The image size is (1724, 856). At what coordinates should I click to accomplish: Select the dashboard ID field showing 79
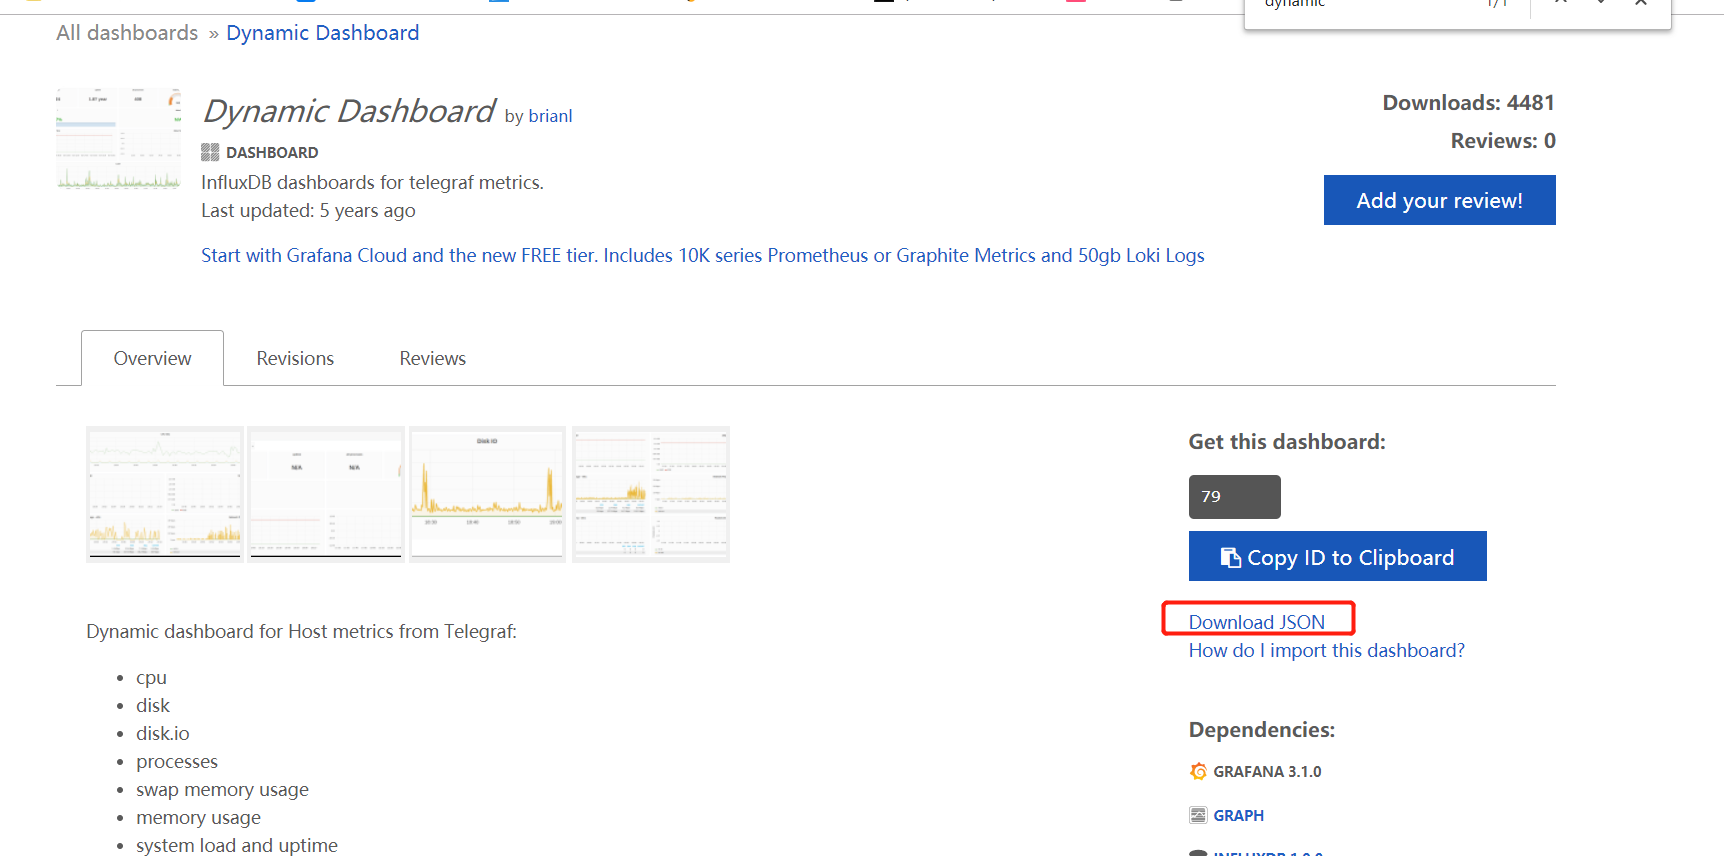[x=1234, y=497]
